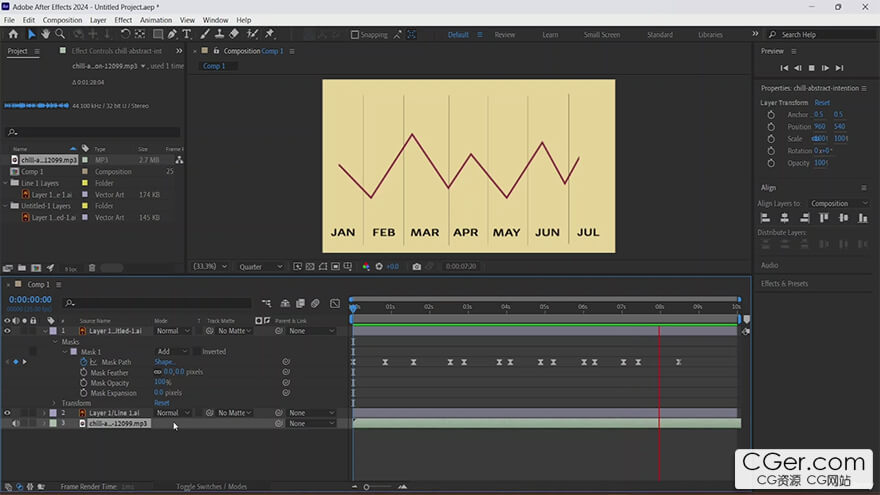The height and width of the screenshot is (495, 880).
Task: Check the Inverted mask box
Action: pyautogui.click(x=197, y=352)
